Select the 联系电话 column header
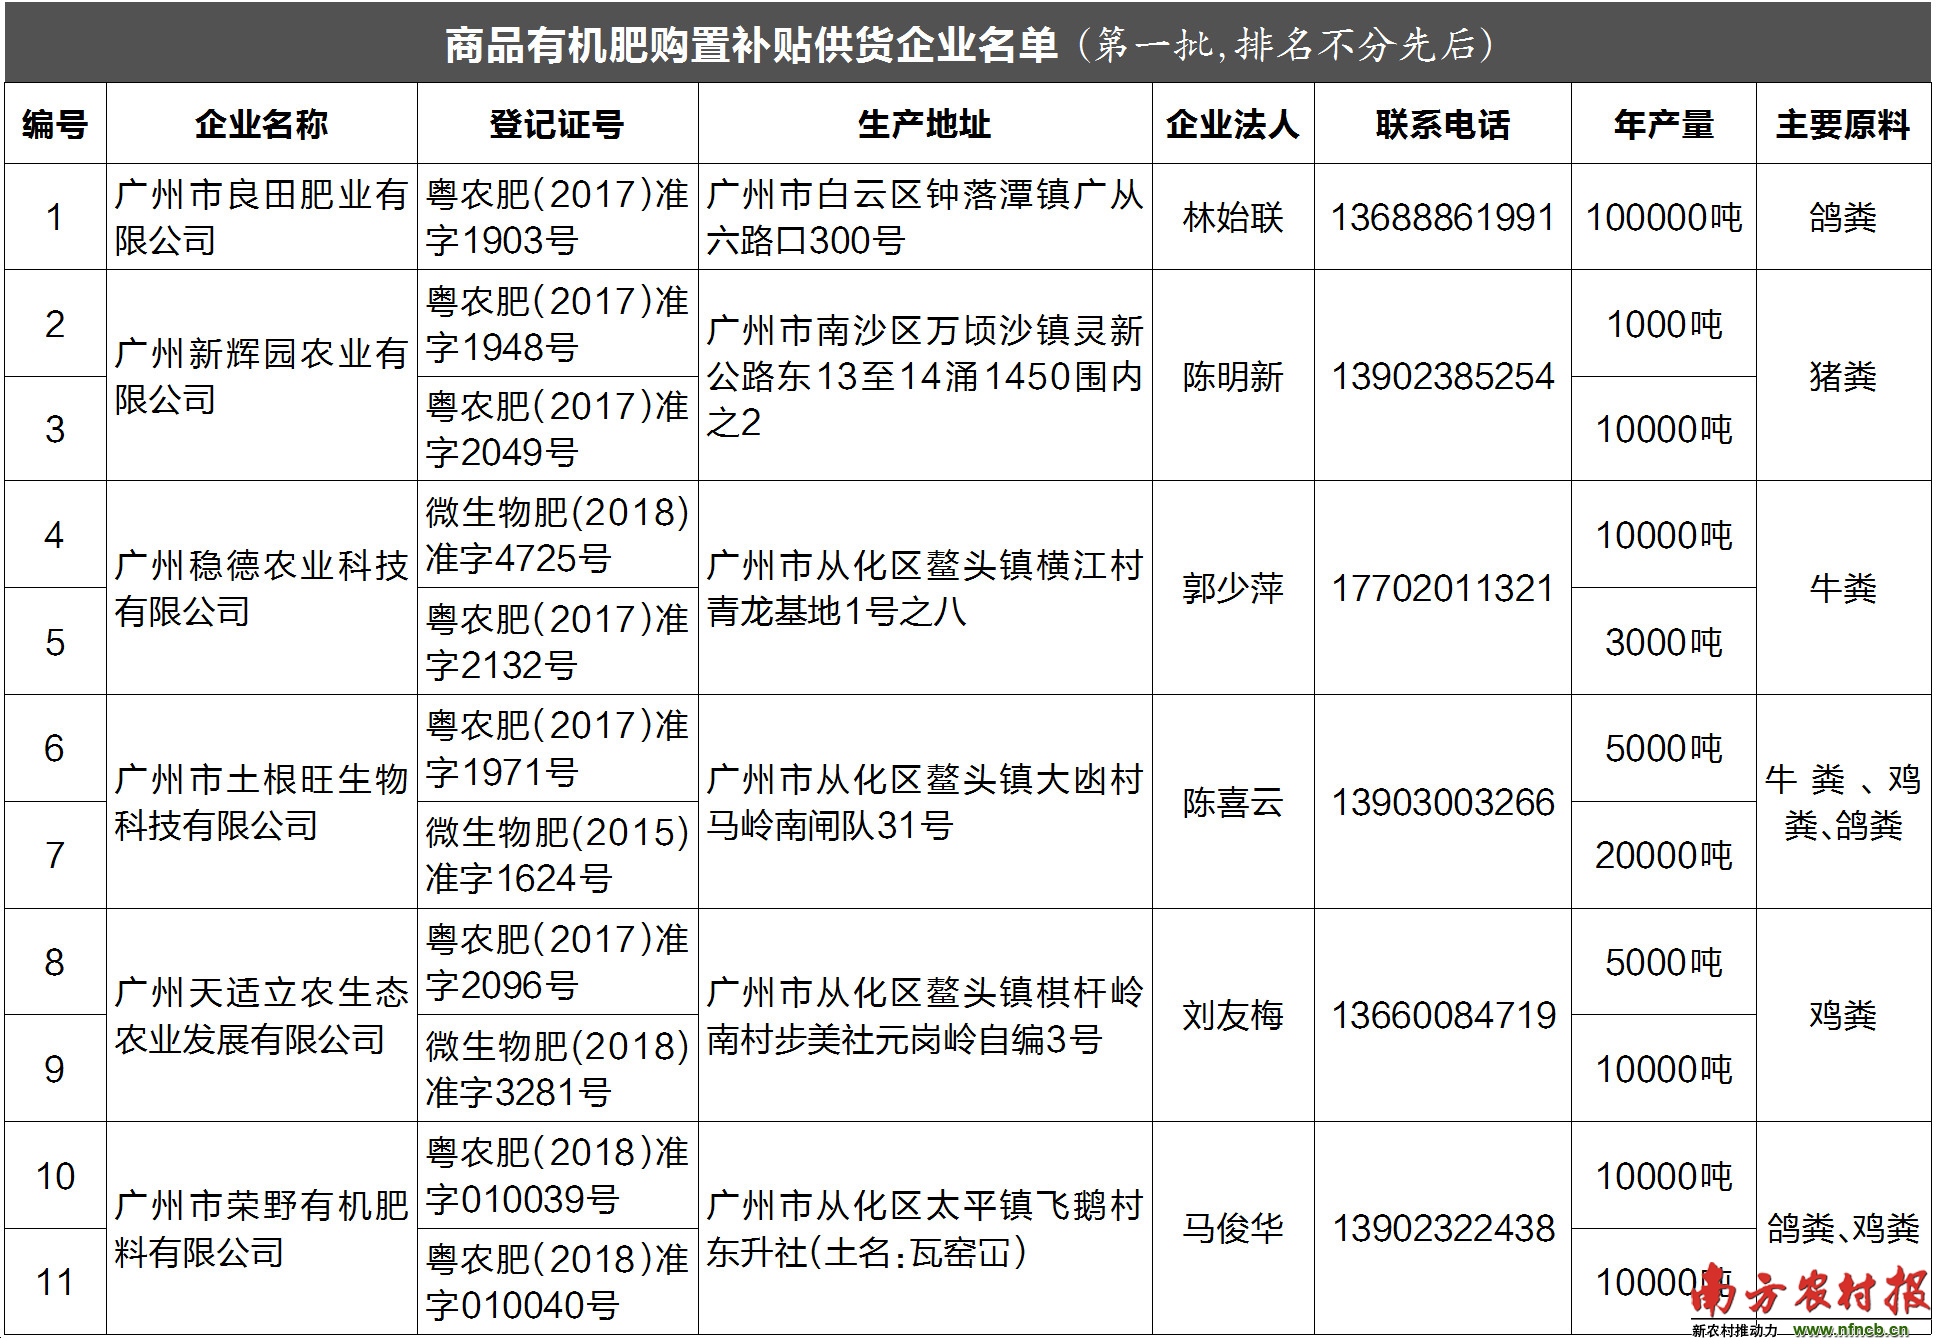Screen dimensions: 1936x1338 point(1443,125)
